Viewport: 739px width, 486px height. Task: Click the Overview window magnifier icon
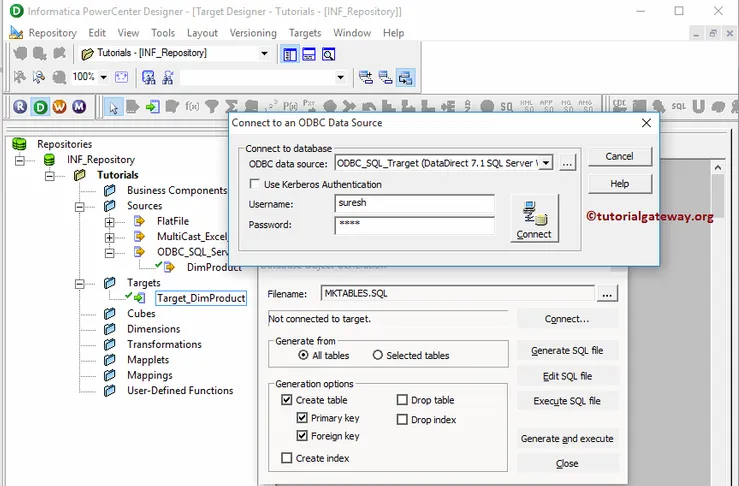(x=328, y=55)
